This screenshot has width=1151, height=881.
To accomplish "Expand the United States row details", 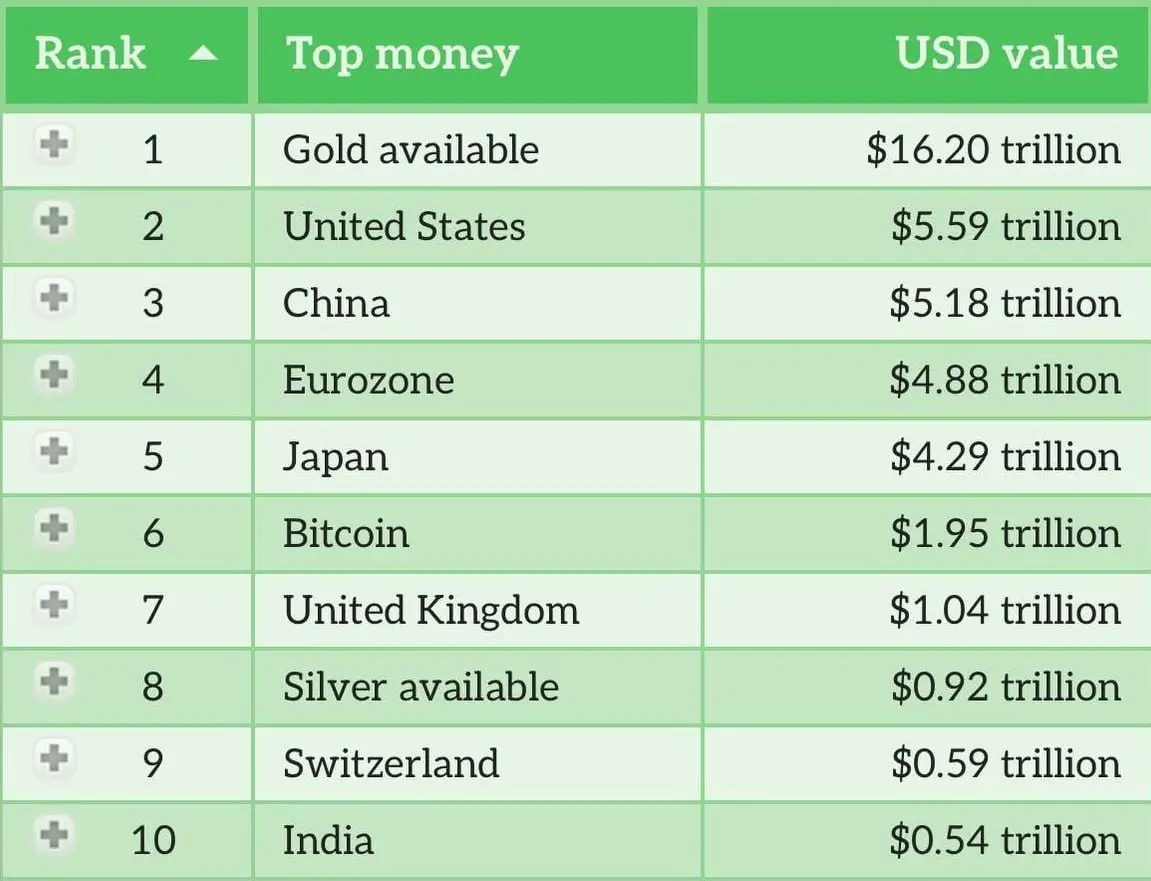I will click(x=54, y=221).
